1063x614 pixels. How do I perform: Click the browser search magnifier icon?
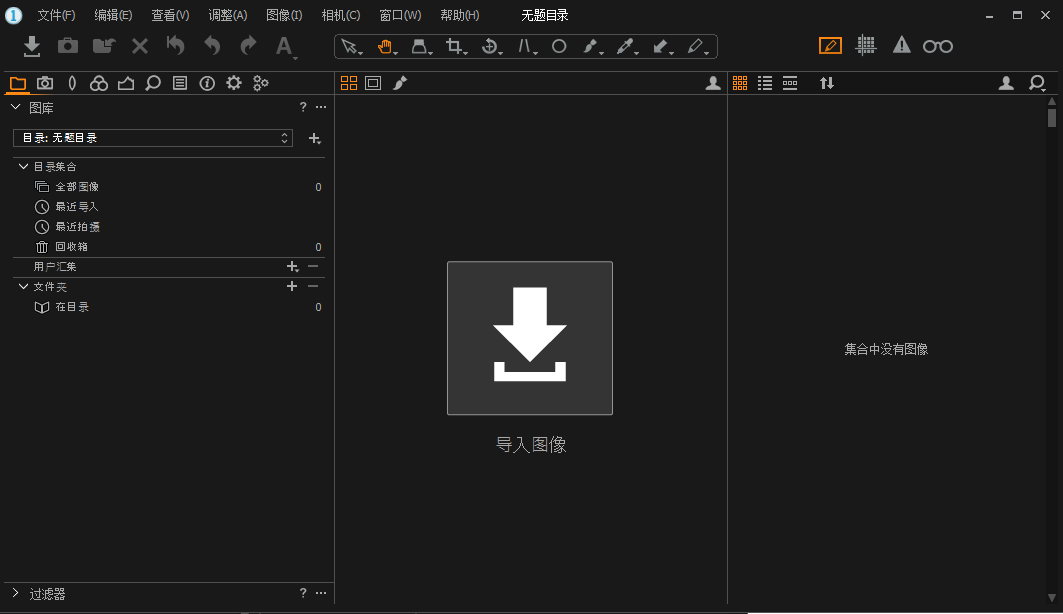pyautogui.click(x=1037, y=83)
